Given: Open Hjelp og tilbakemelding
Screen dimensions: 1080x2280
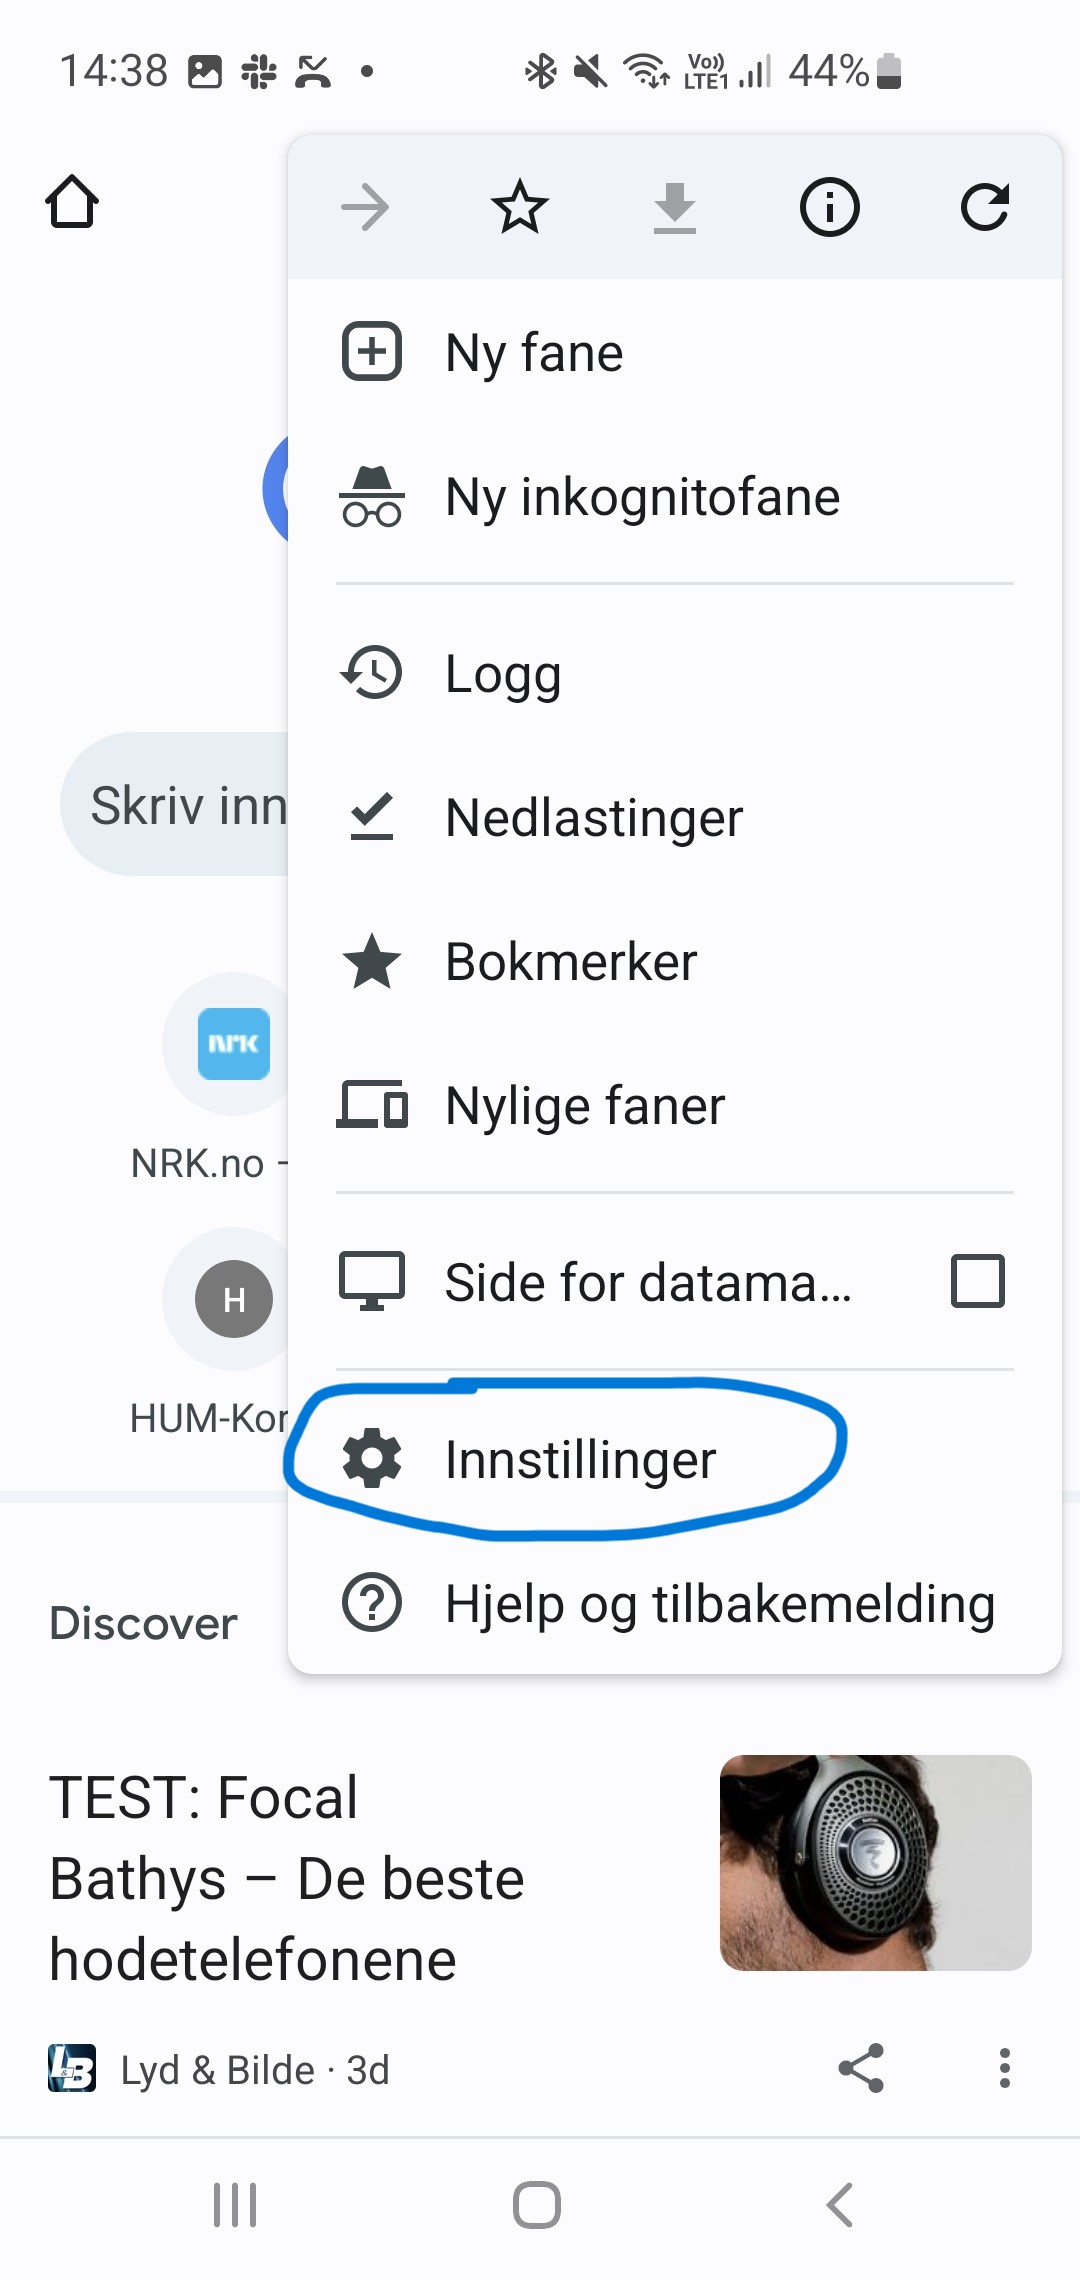Looking at the screenshot, I should click(x=719, y=1604).
